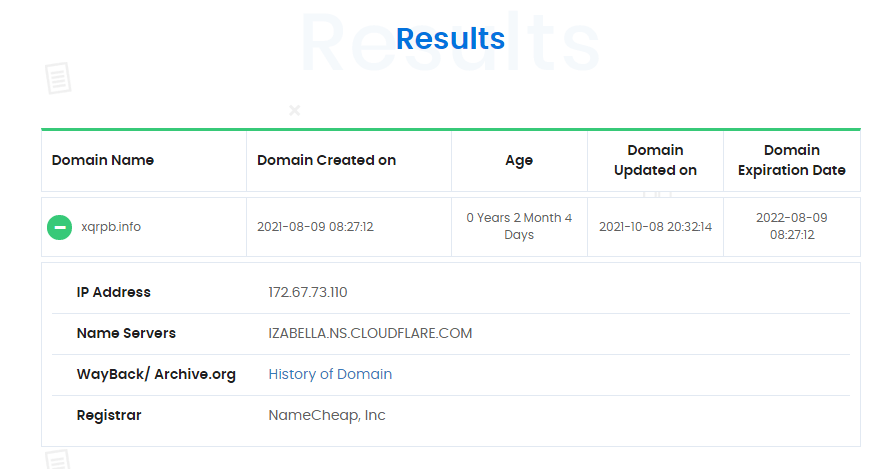Select the NameCheap, Inc registrar value
The image size is (885, 469).
(x=327, y=415)
